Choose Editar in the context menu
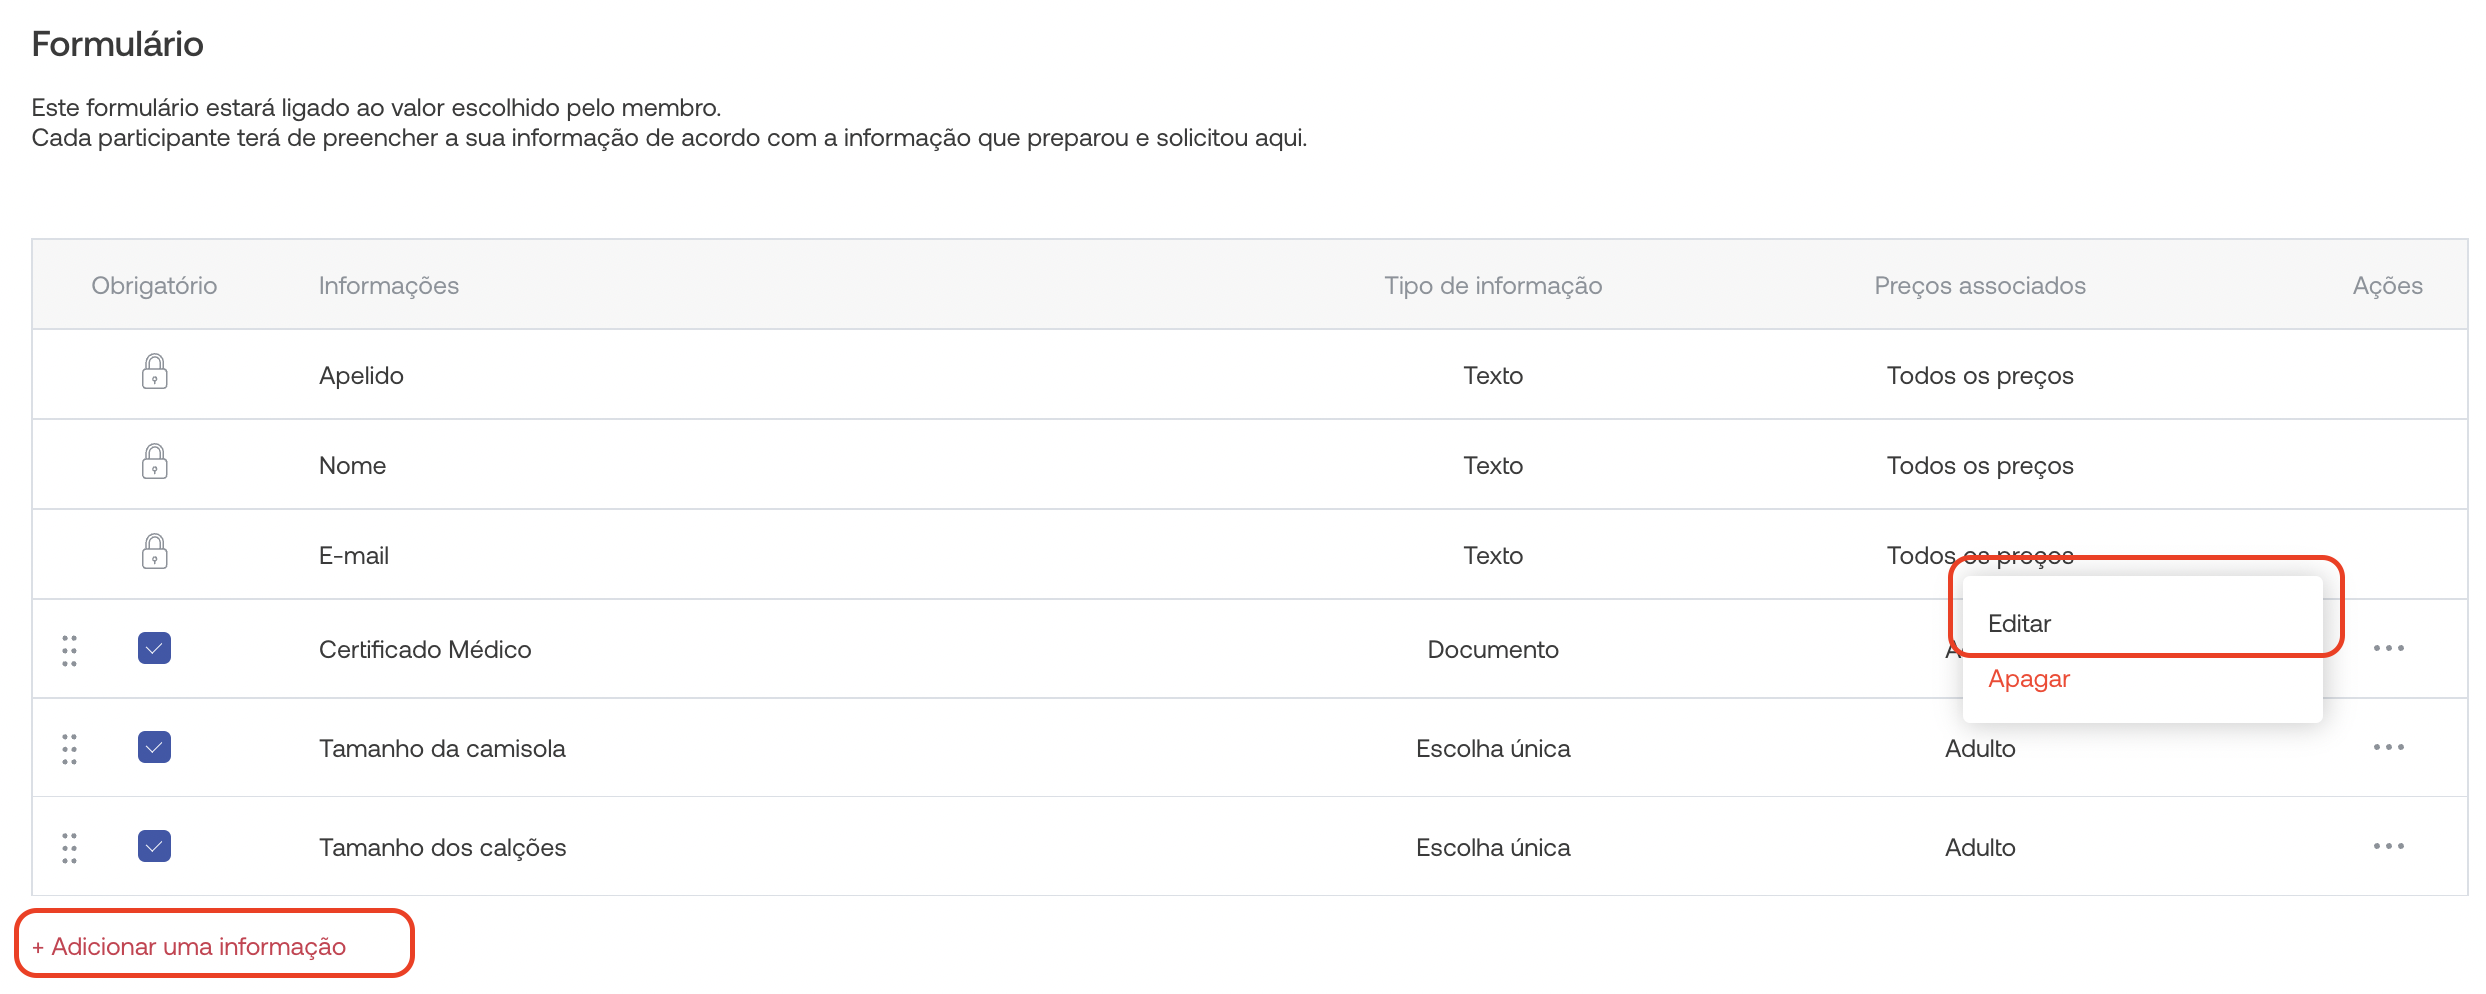 click(x=2019, y=623)
